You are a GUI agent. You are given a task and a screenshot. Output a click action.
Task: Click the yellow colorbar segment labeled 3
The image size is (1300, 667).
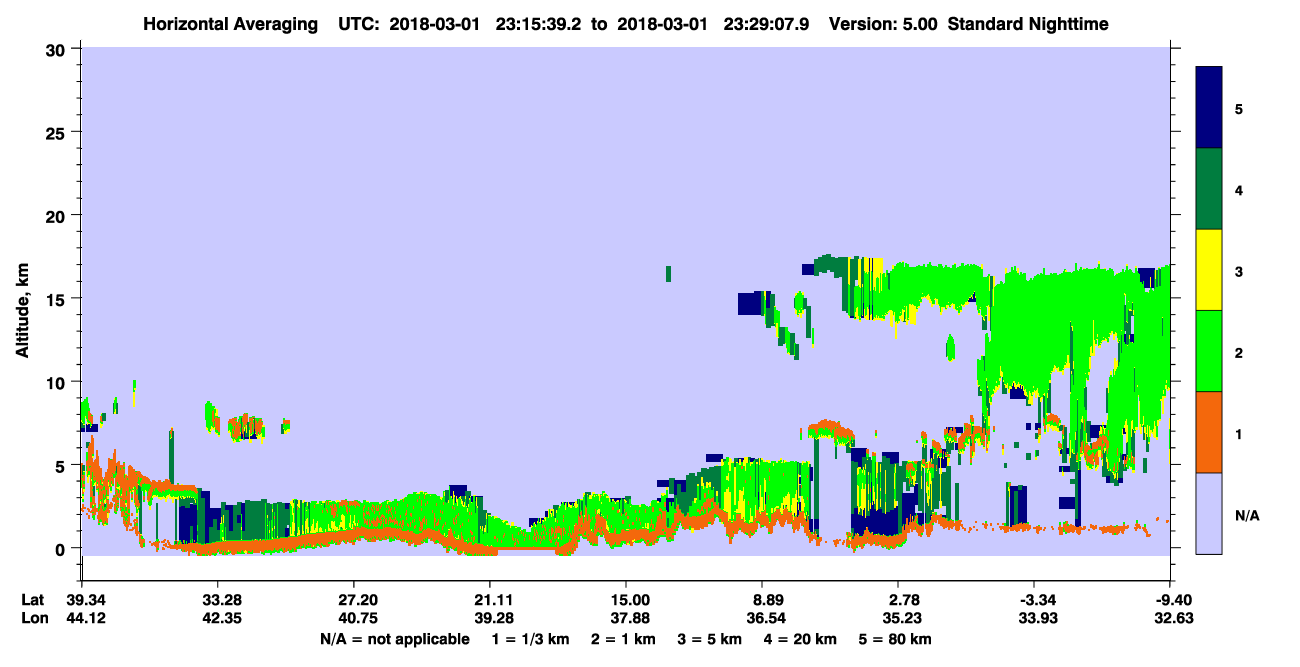coord(1209,270)
